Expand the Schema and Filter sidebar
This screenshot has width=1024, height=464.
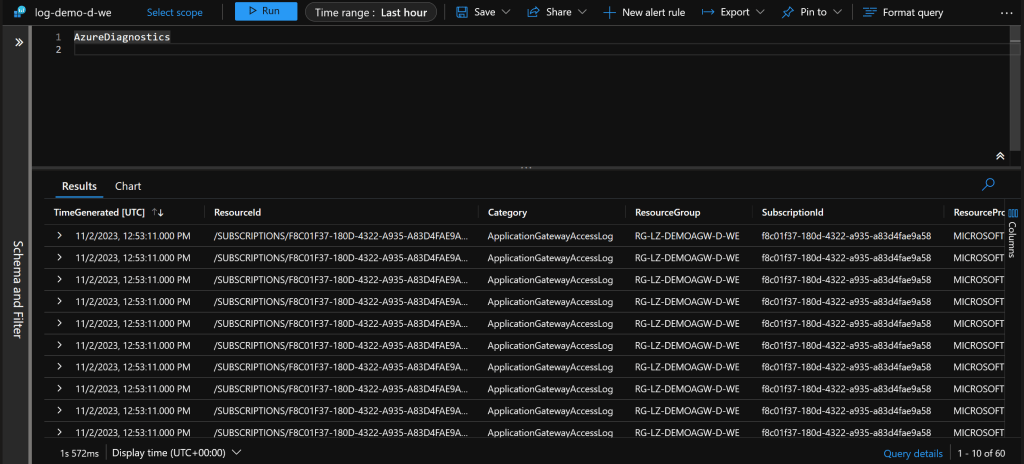click(17, 43)
